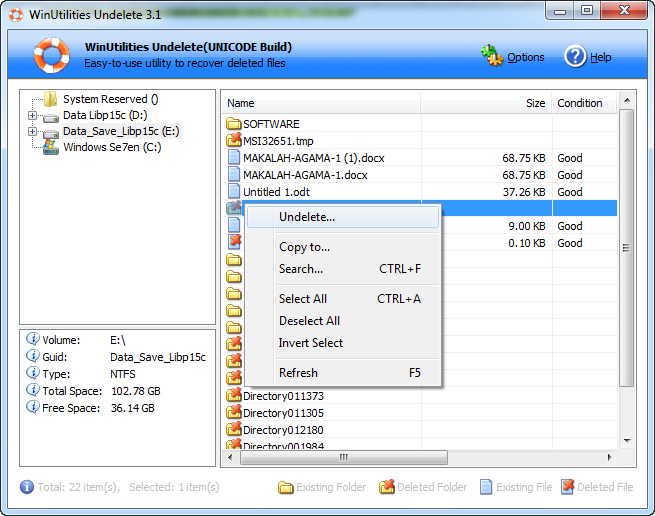Image resolution: width=655 pixels, height=516 pixels.
Task: Choose Deselect All in the context menu
Action: coord(343,321)
